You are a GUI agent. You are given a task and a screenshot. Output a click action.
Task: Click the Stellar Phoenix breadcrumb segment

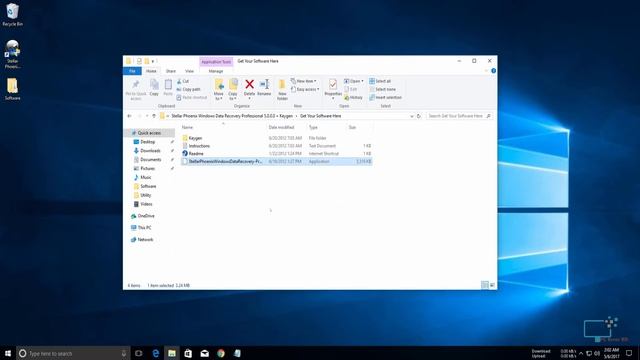click(223, 116)
